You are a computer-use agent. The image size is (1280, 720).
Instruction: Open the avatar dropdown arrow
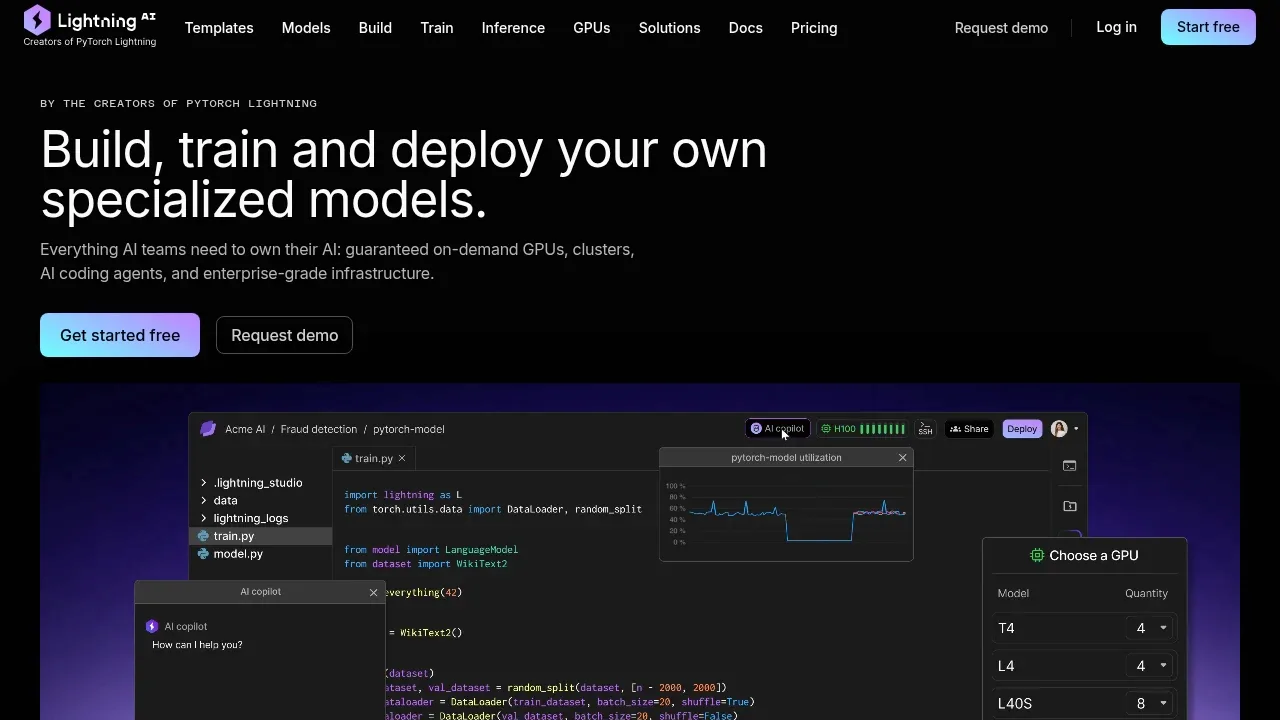[x=1076, y=429]
